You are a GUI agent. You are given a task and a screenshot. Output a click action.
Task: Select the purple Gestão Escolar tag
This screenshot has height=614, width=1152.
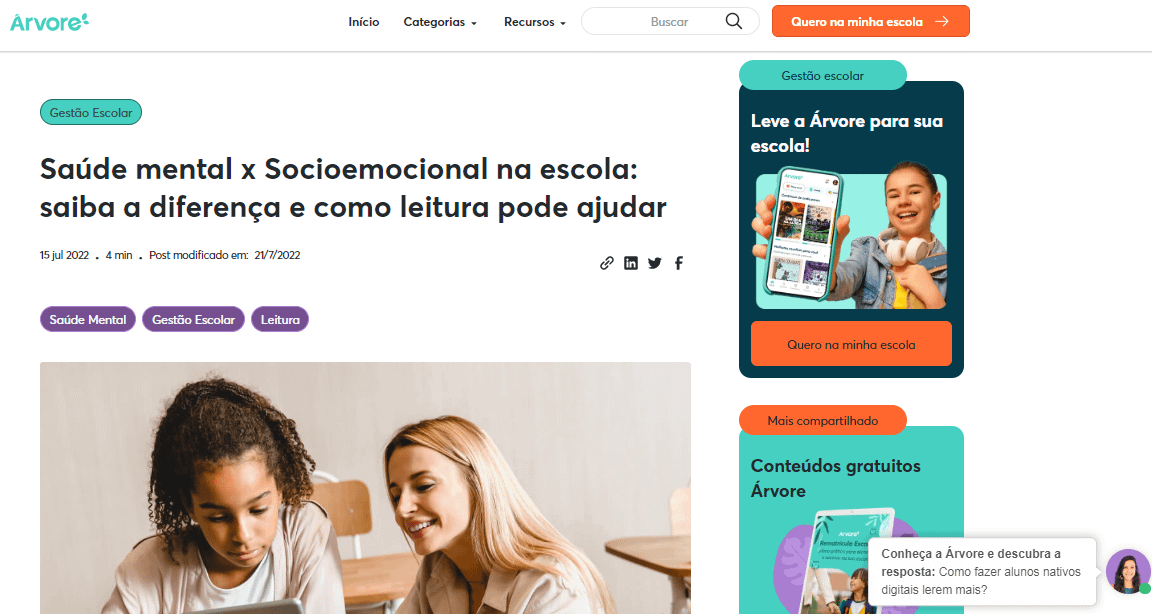click(193, 319)
